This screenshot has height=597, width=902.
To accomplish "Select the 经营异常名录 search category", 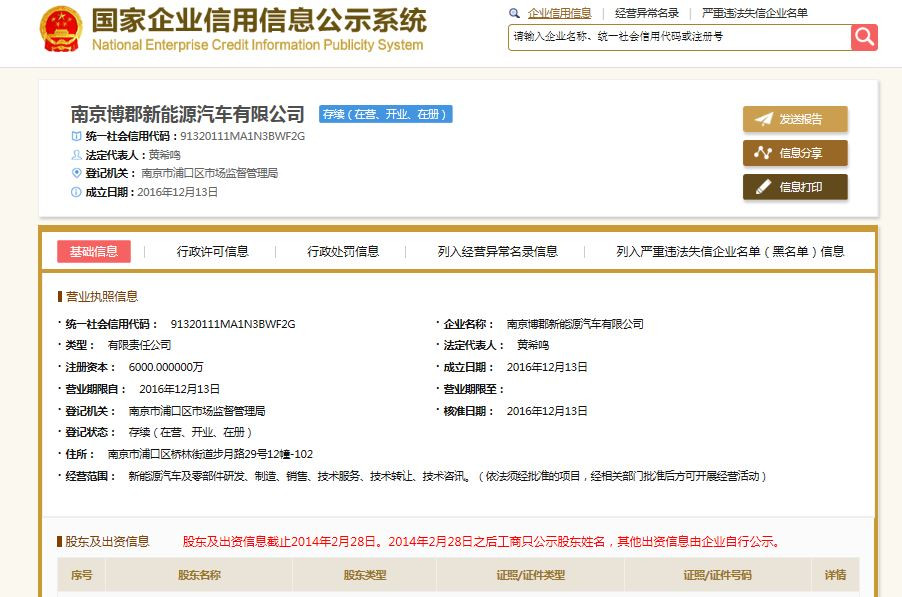I will [647, 13].
